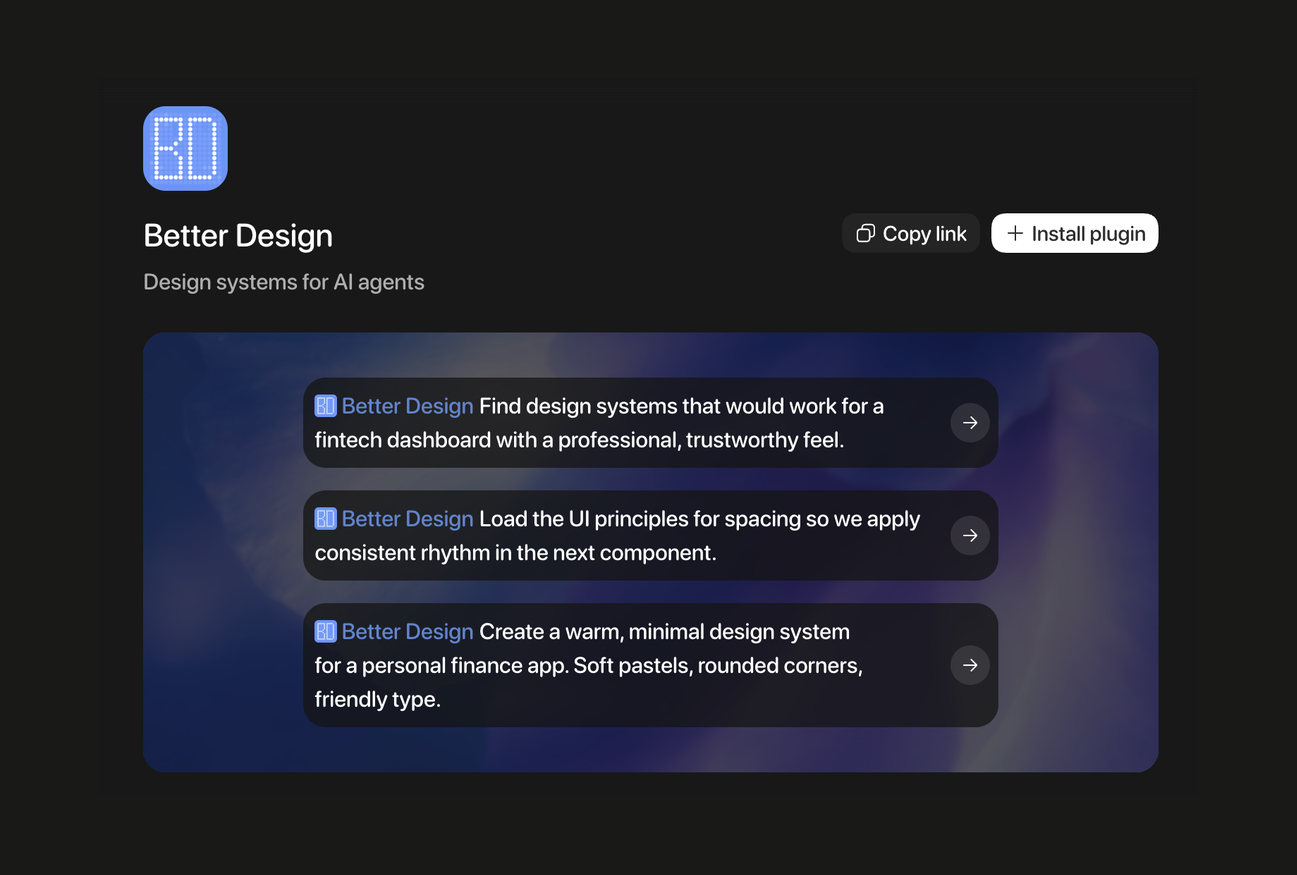Select the 'Find design systems' prompt text
Screen dimensions: 1297x875
pyautogui.click(x=600, y=423)
